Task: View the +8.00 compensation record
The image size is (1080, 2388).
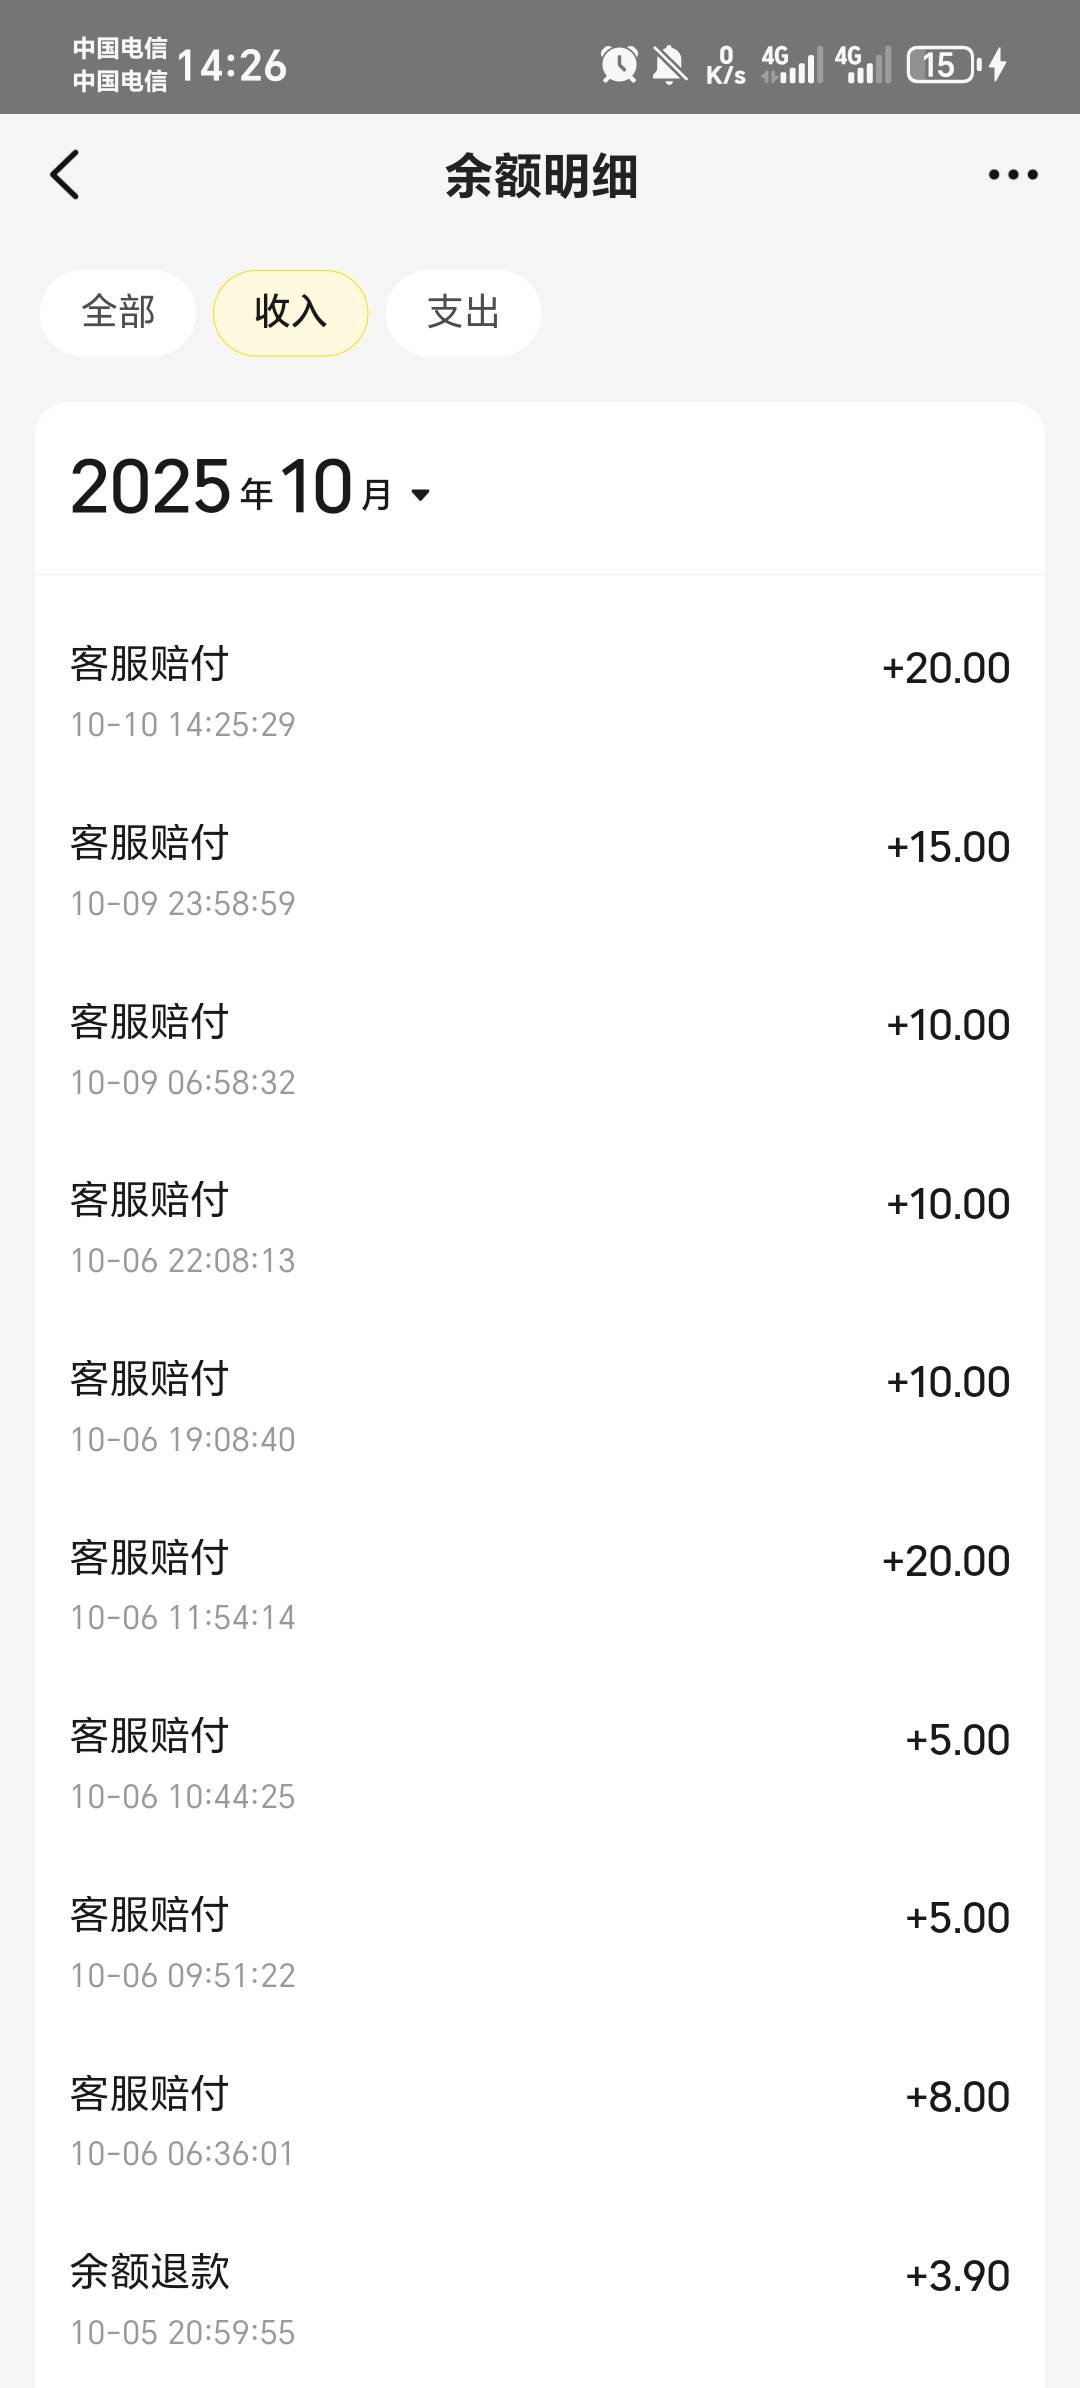Action: coord(540,2121)
